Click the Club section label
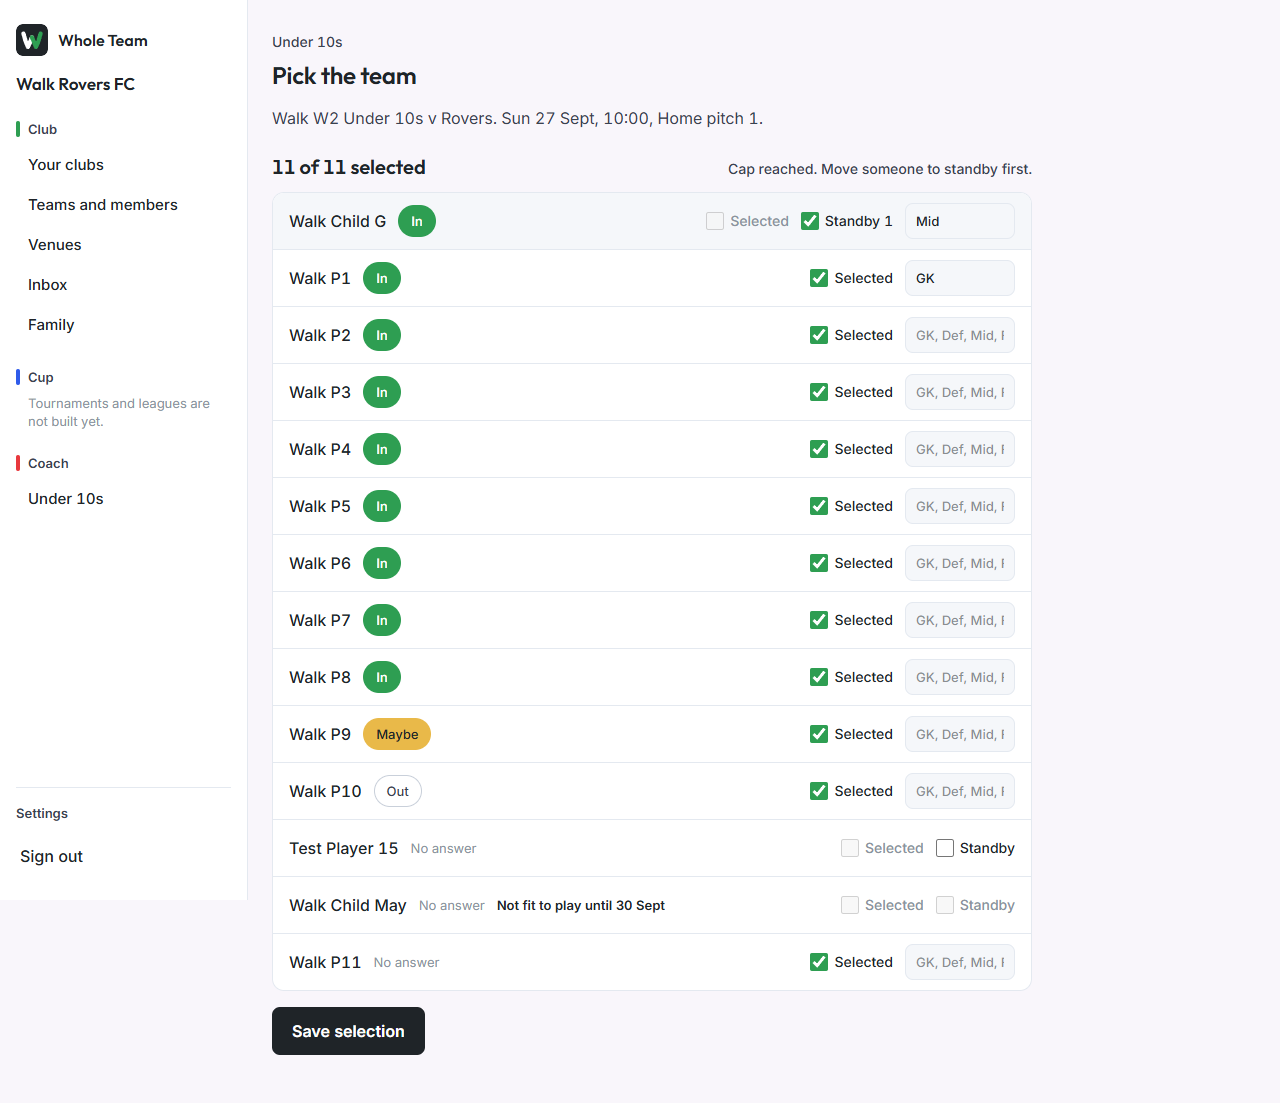The image size is (1280, 1103). pyautogui.click(x=42, y=129)
